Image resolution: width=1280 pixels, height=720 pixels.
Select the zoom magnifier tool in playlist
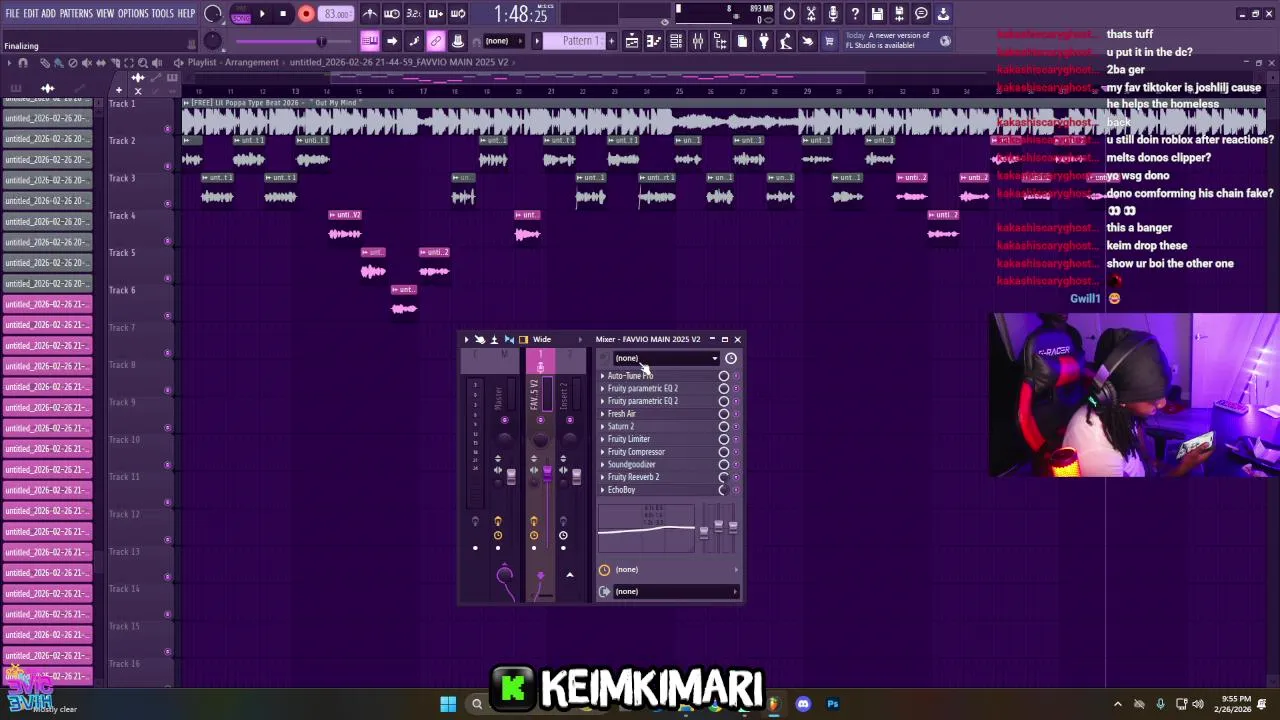coord(143,63)
